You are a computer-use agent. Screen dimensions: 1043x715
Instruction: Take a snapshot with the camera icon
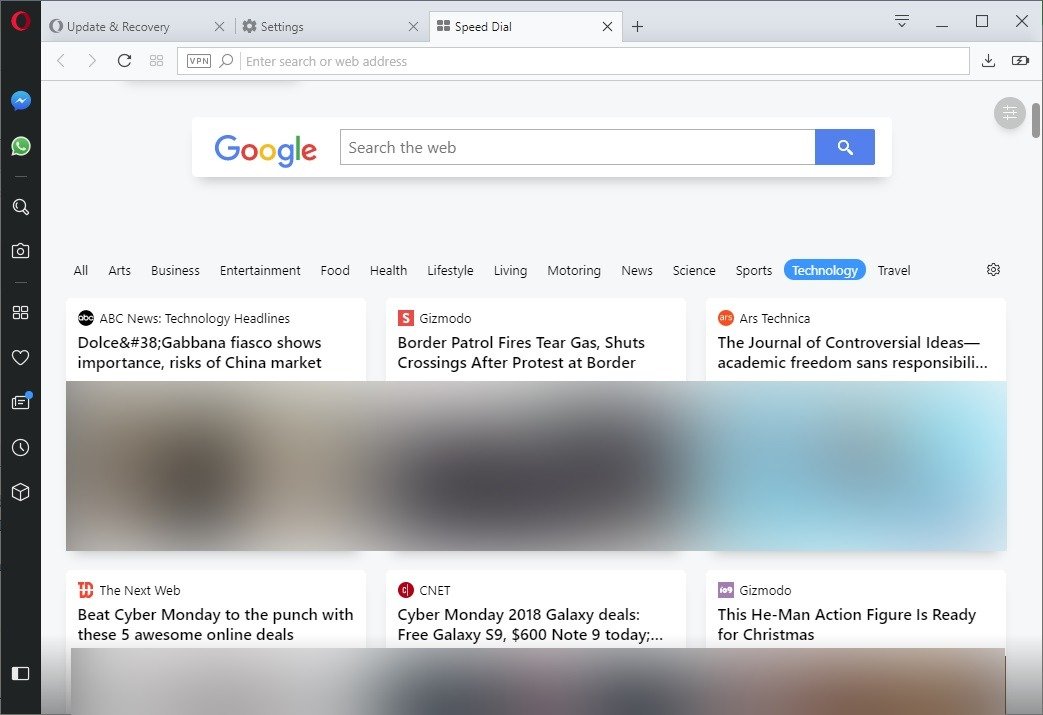(21, 251)
